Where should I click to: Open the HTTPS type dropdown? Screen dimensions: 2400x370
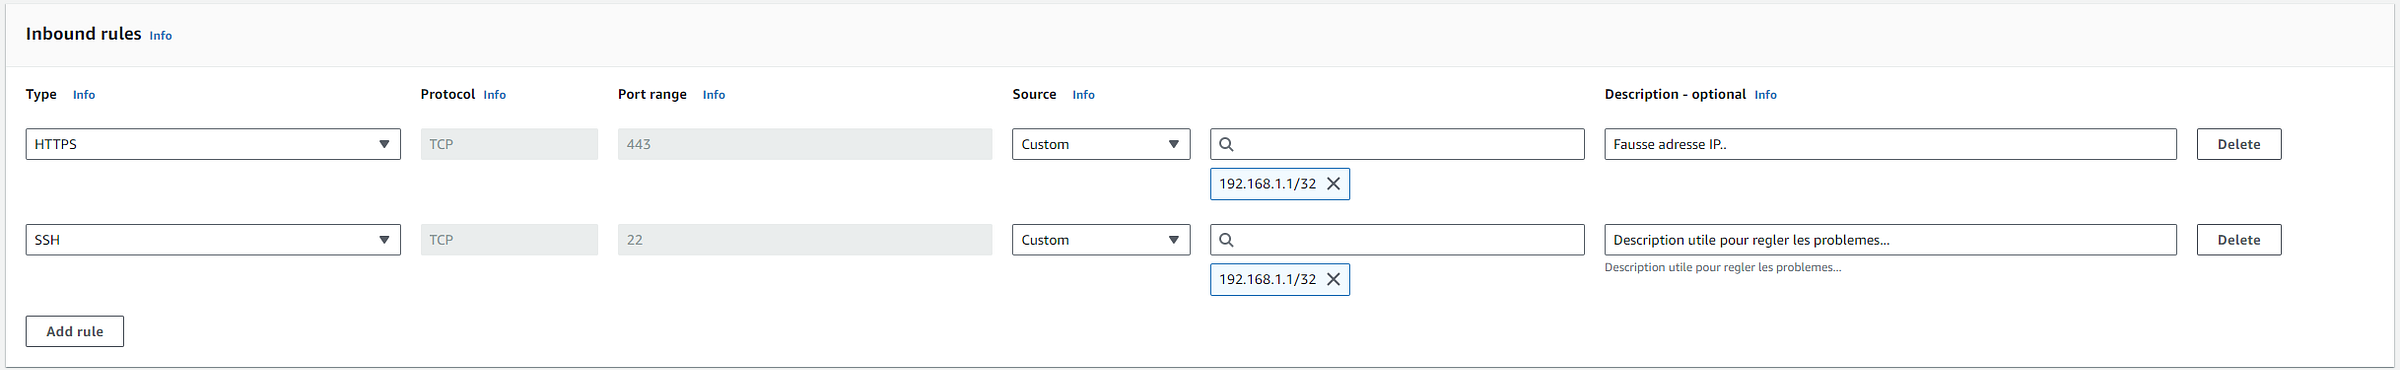point(213,144)
